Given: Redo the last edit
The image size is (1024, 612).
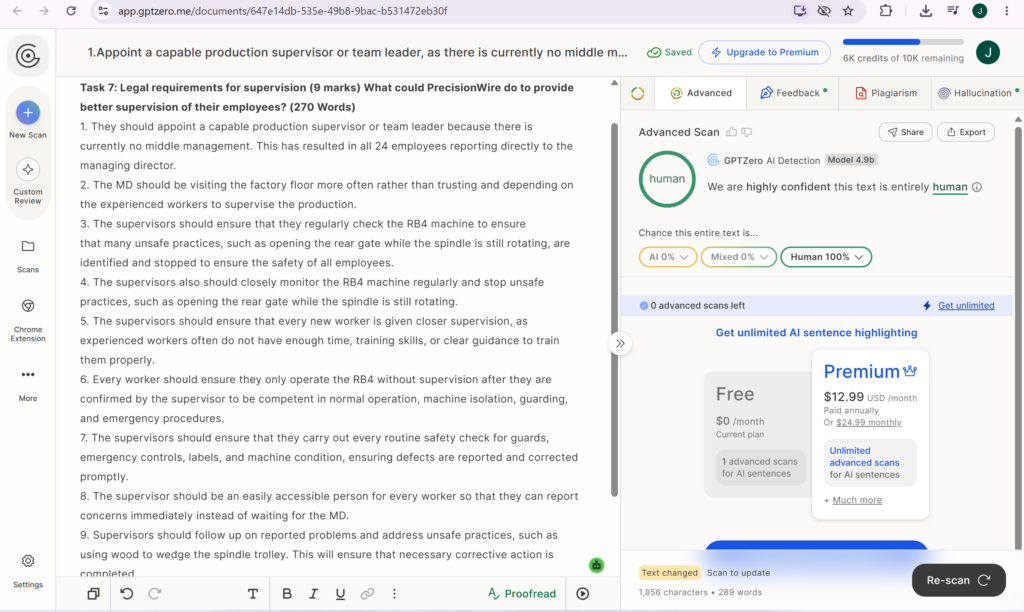Looking at the screenshot, I should (x=154, y=594).
